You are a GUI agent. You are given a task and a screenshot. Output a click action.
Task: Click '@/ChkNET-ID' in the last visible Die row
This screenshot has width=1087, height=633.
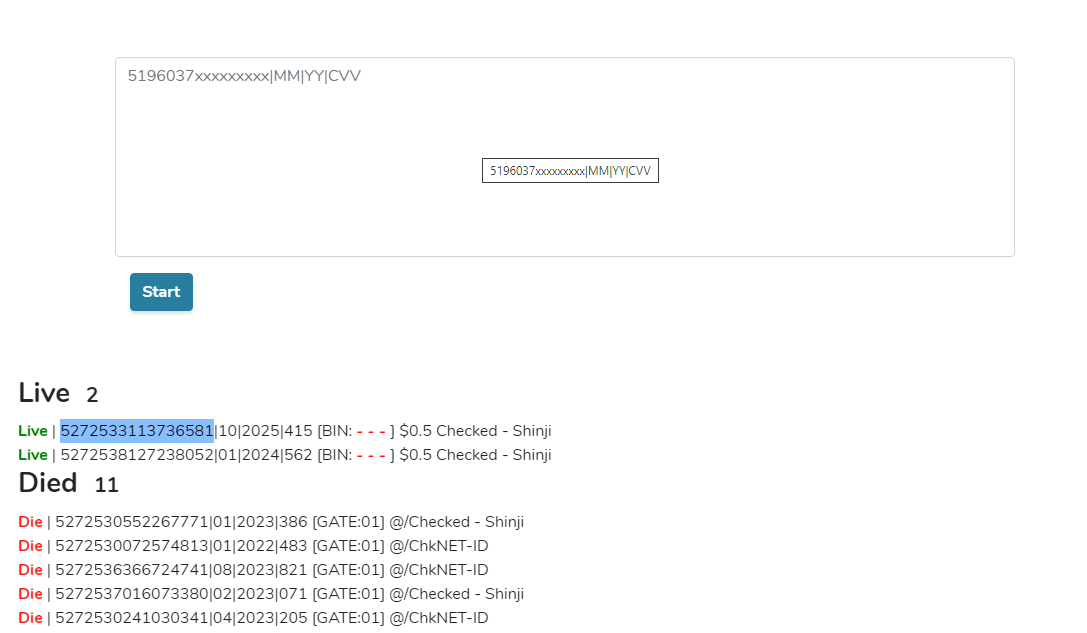click(x=439, y=618)
